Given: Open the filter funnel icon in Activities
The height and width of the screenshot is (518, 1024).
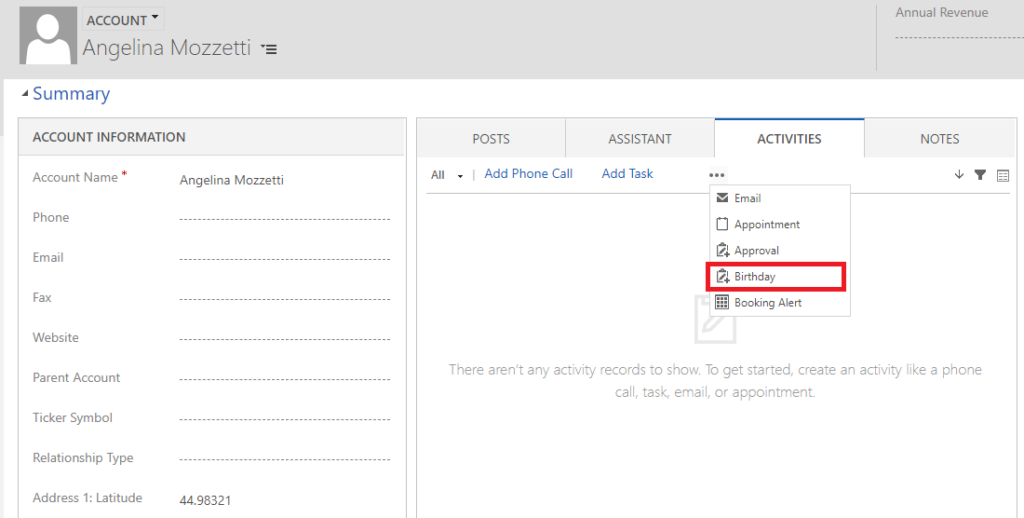Looking at the screenshot, I should tap(980, 175).
